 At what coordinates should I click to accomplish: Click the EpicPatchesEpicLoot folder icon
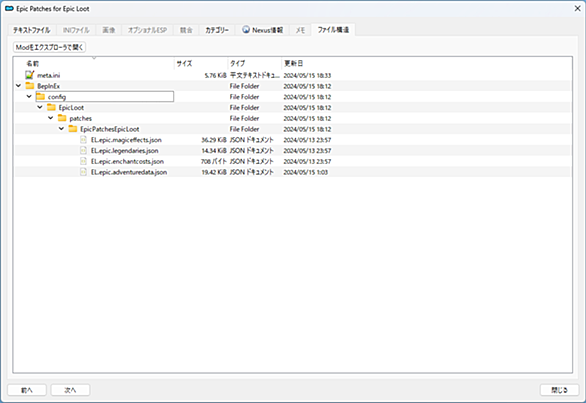tap(73, 129)
